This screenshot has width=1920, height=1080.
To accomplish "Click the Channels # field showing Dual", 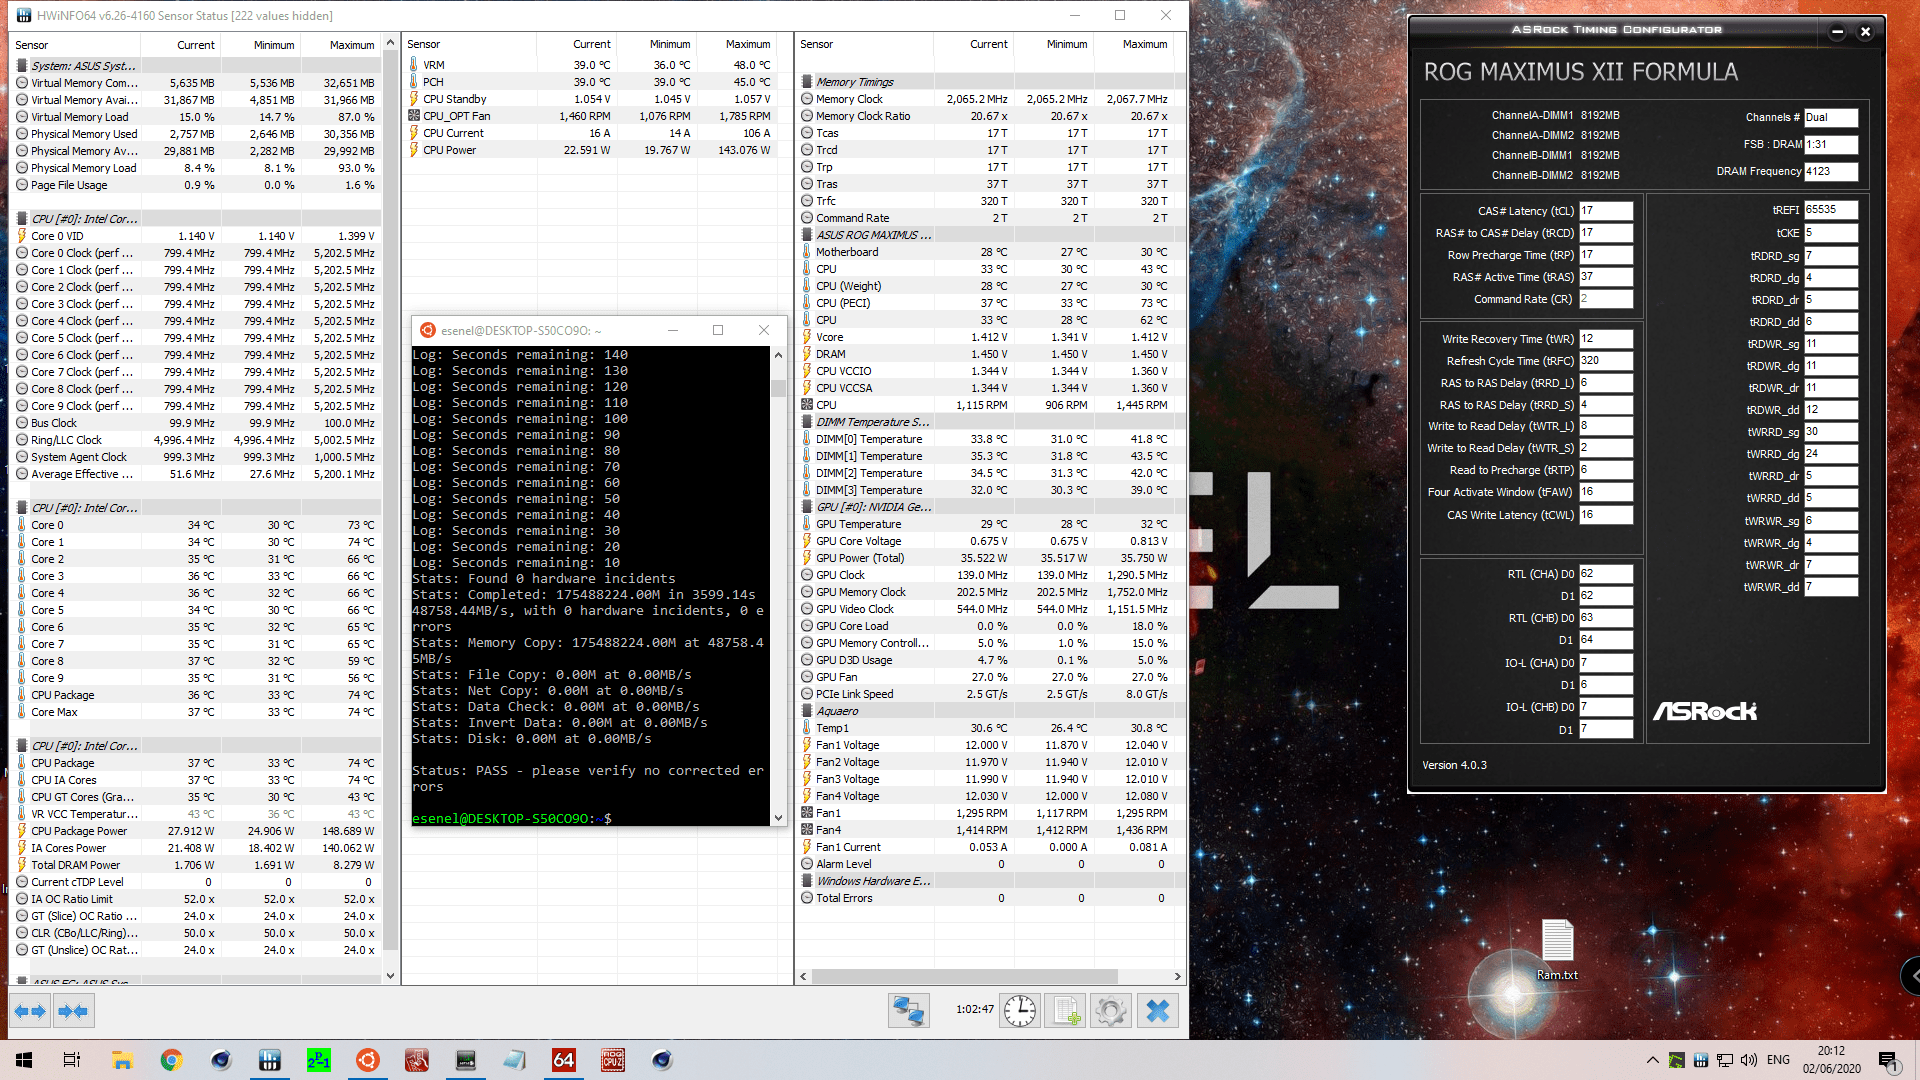I will (x=1830, y=117).
